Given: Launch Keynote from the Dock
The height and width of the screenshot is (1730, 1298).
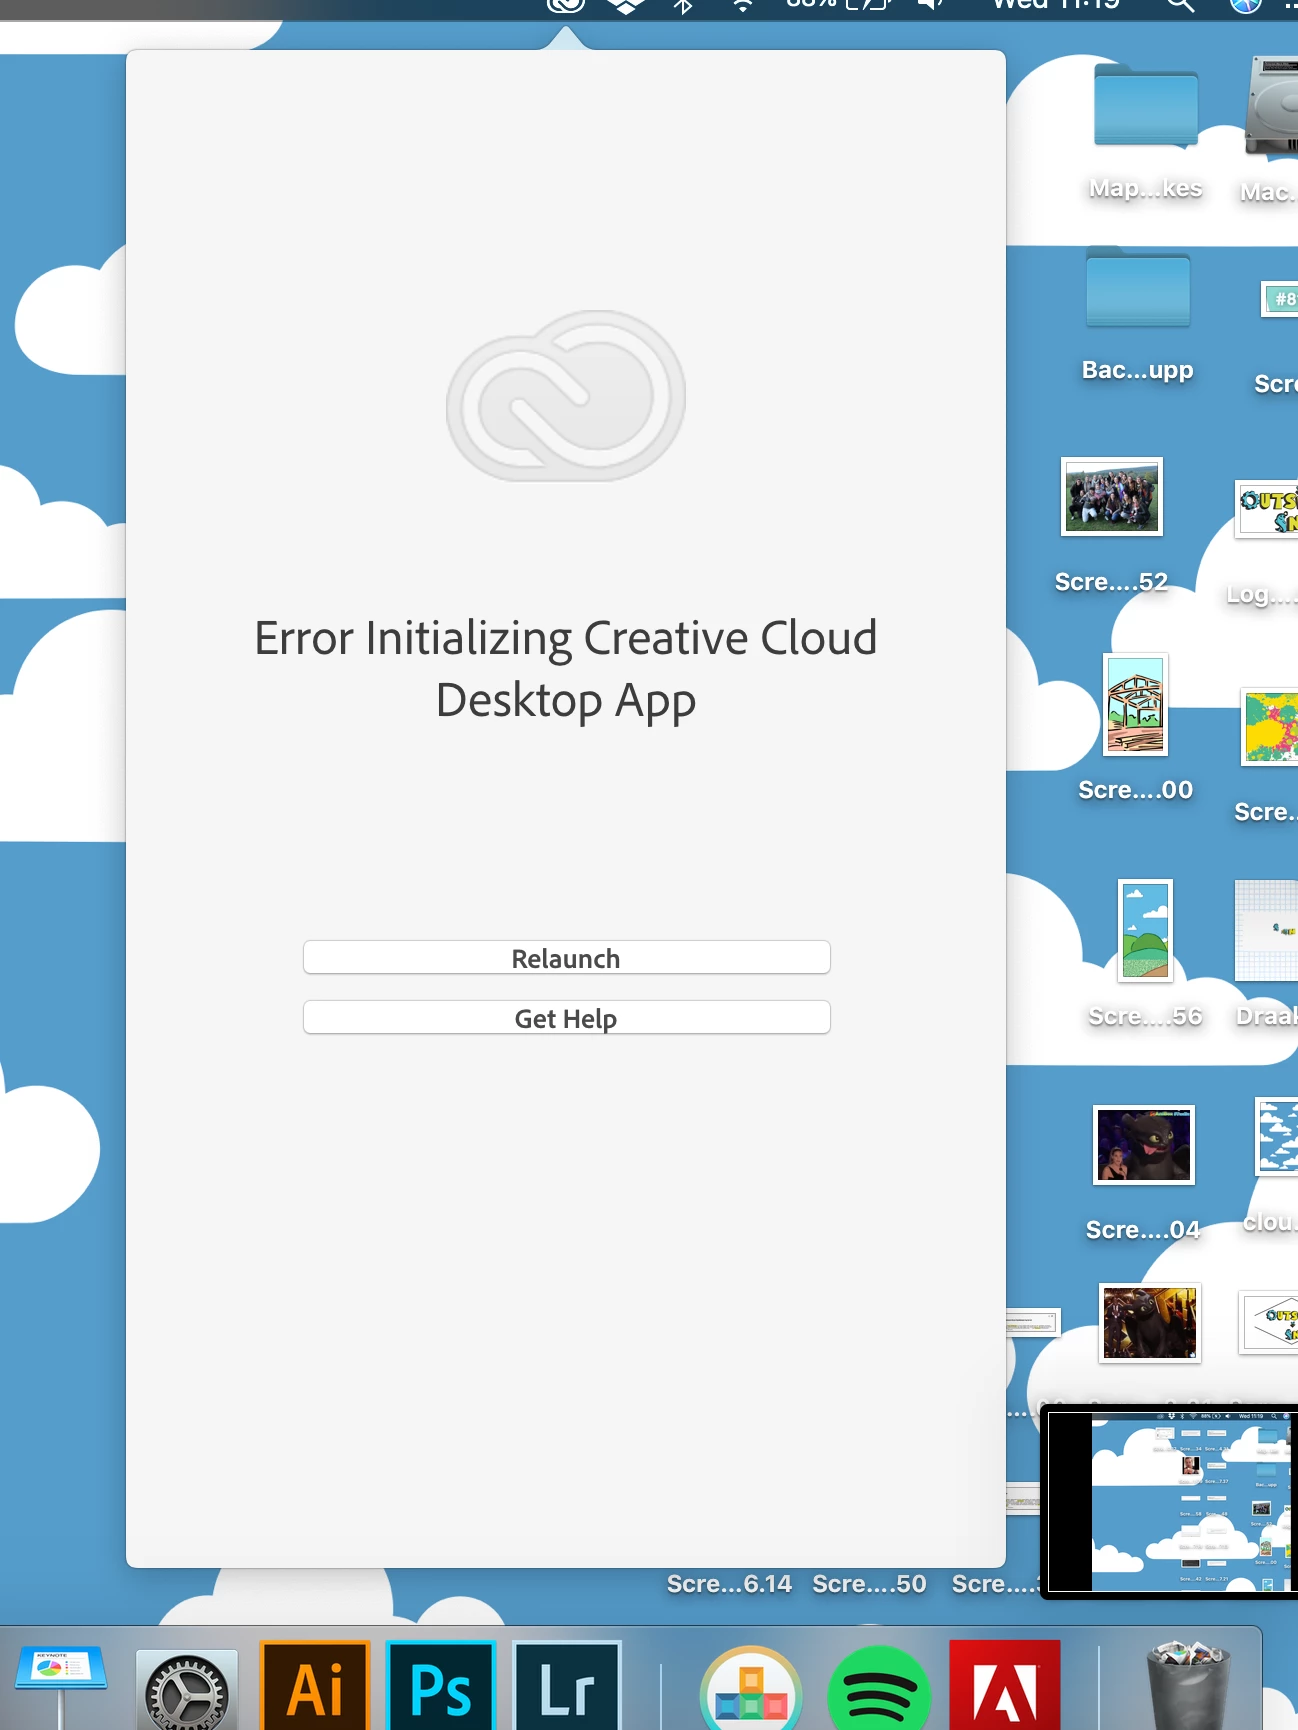Looking at the screenshot, I should (61, 1685).
